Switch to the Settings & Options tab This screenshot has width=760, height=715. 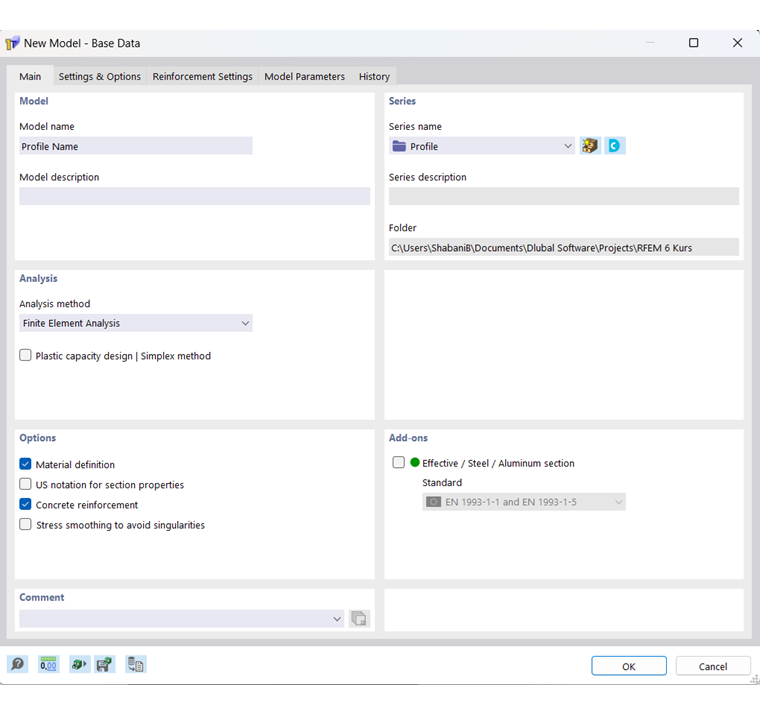(99, 76)
